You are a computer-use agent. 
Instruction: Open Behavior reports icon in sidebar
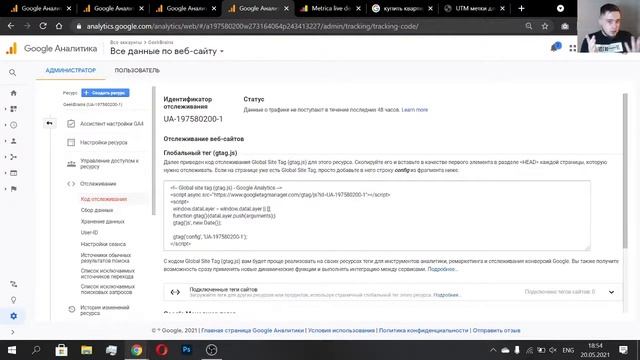[13, 173]
